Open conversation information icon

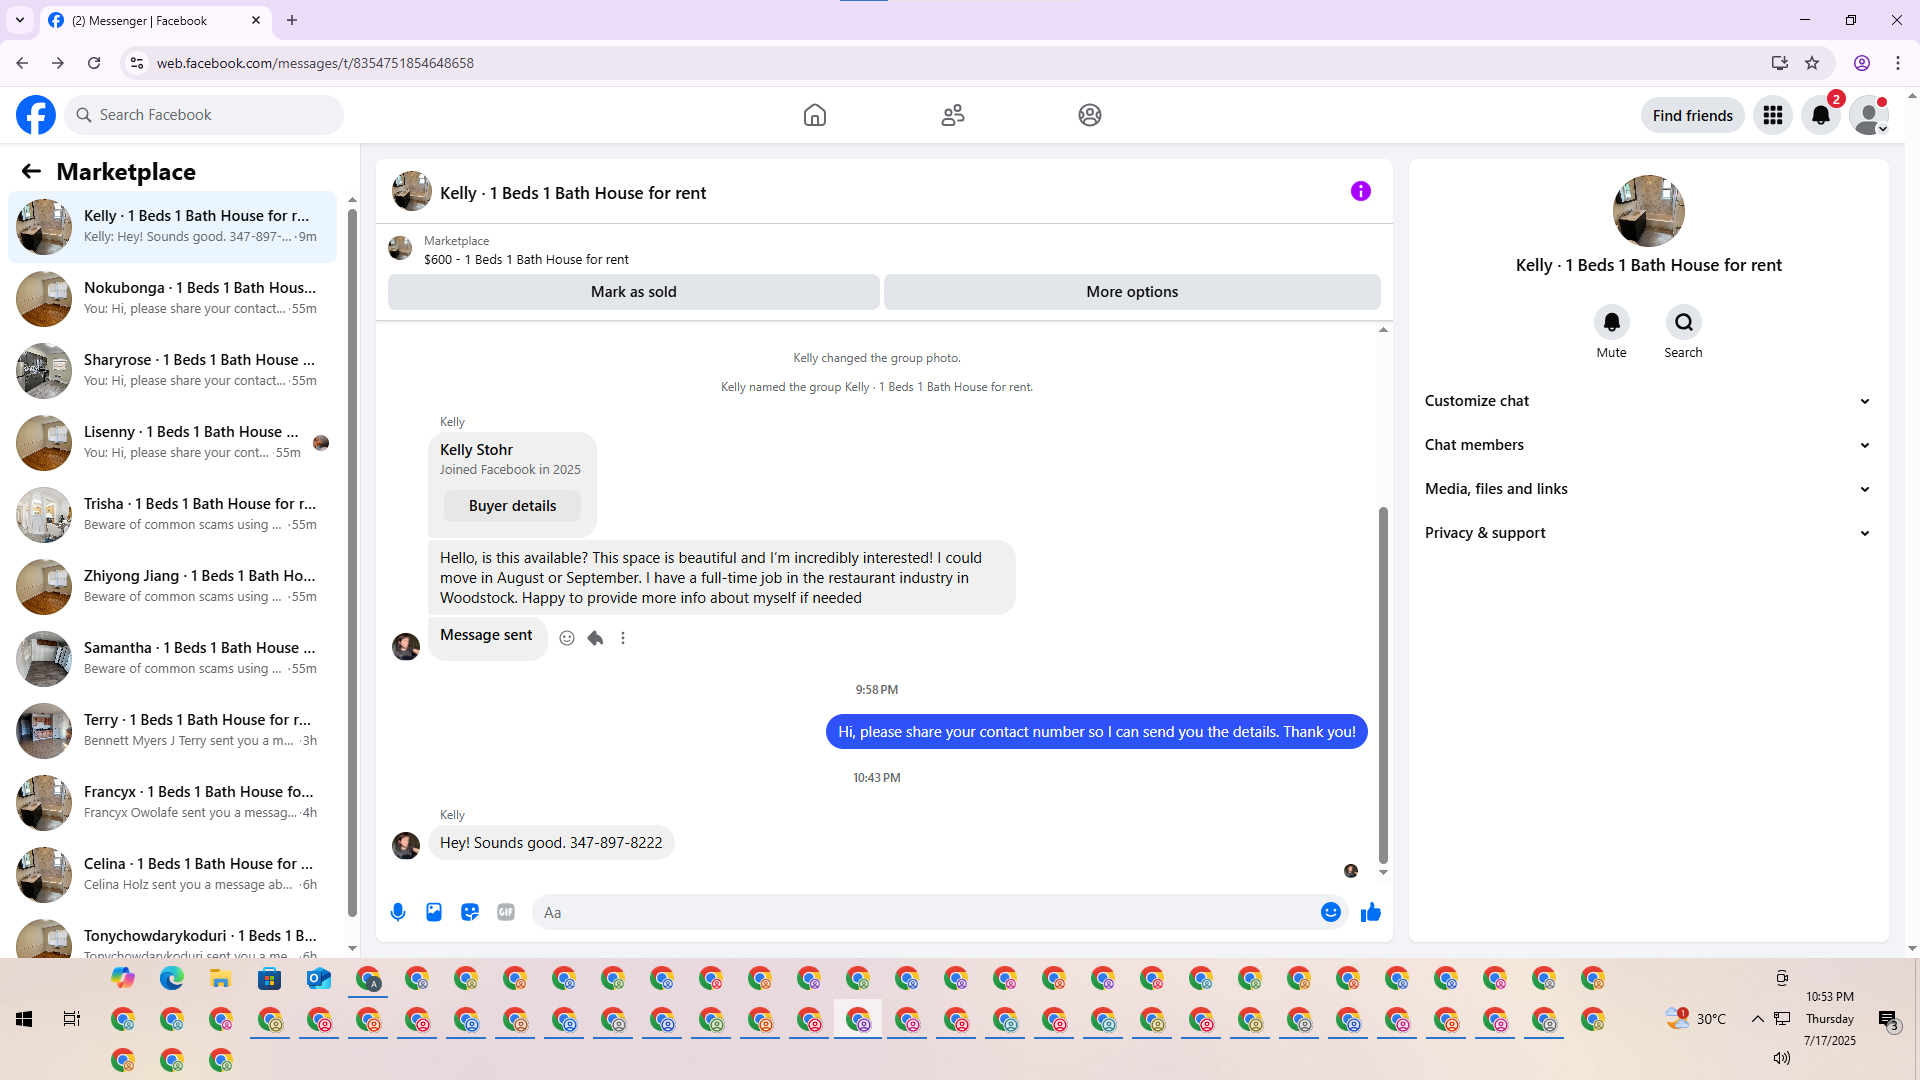1361,191
